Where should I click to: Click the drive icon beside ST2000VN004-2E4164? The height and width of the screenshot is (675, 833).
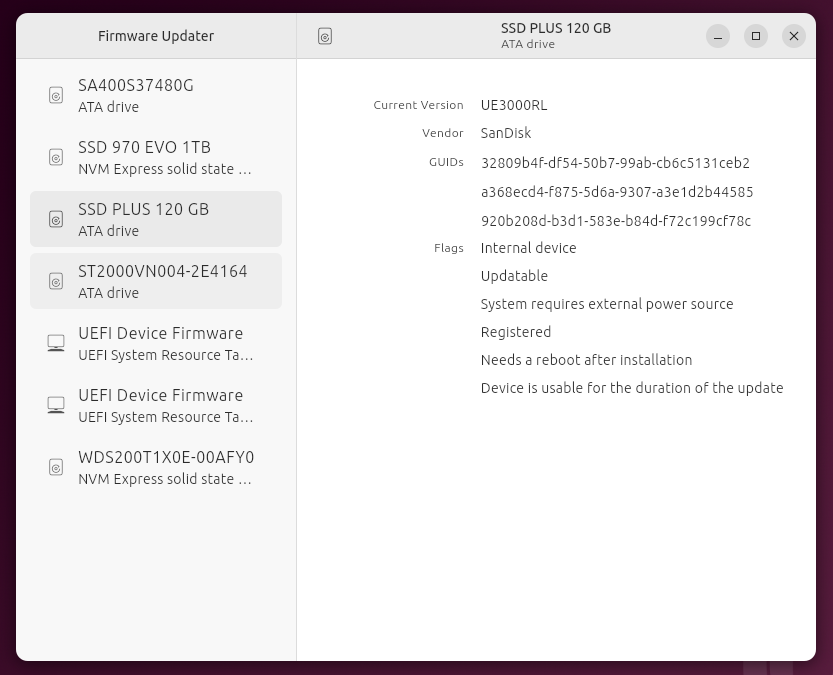(56, 281)
